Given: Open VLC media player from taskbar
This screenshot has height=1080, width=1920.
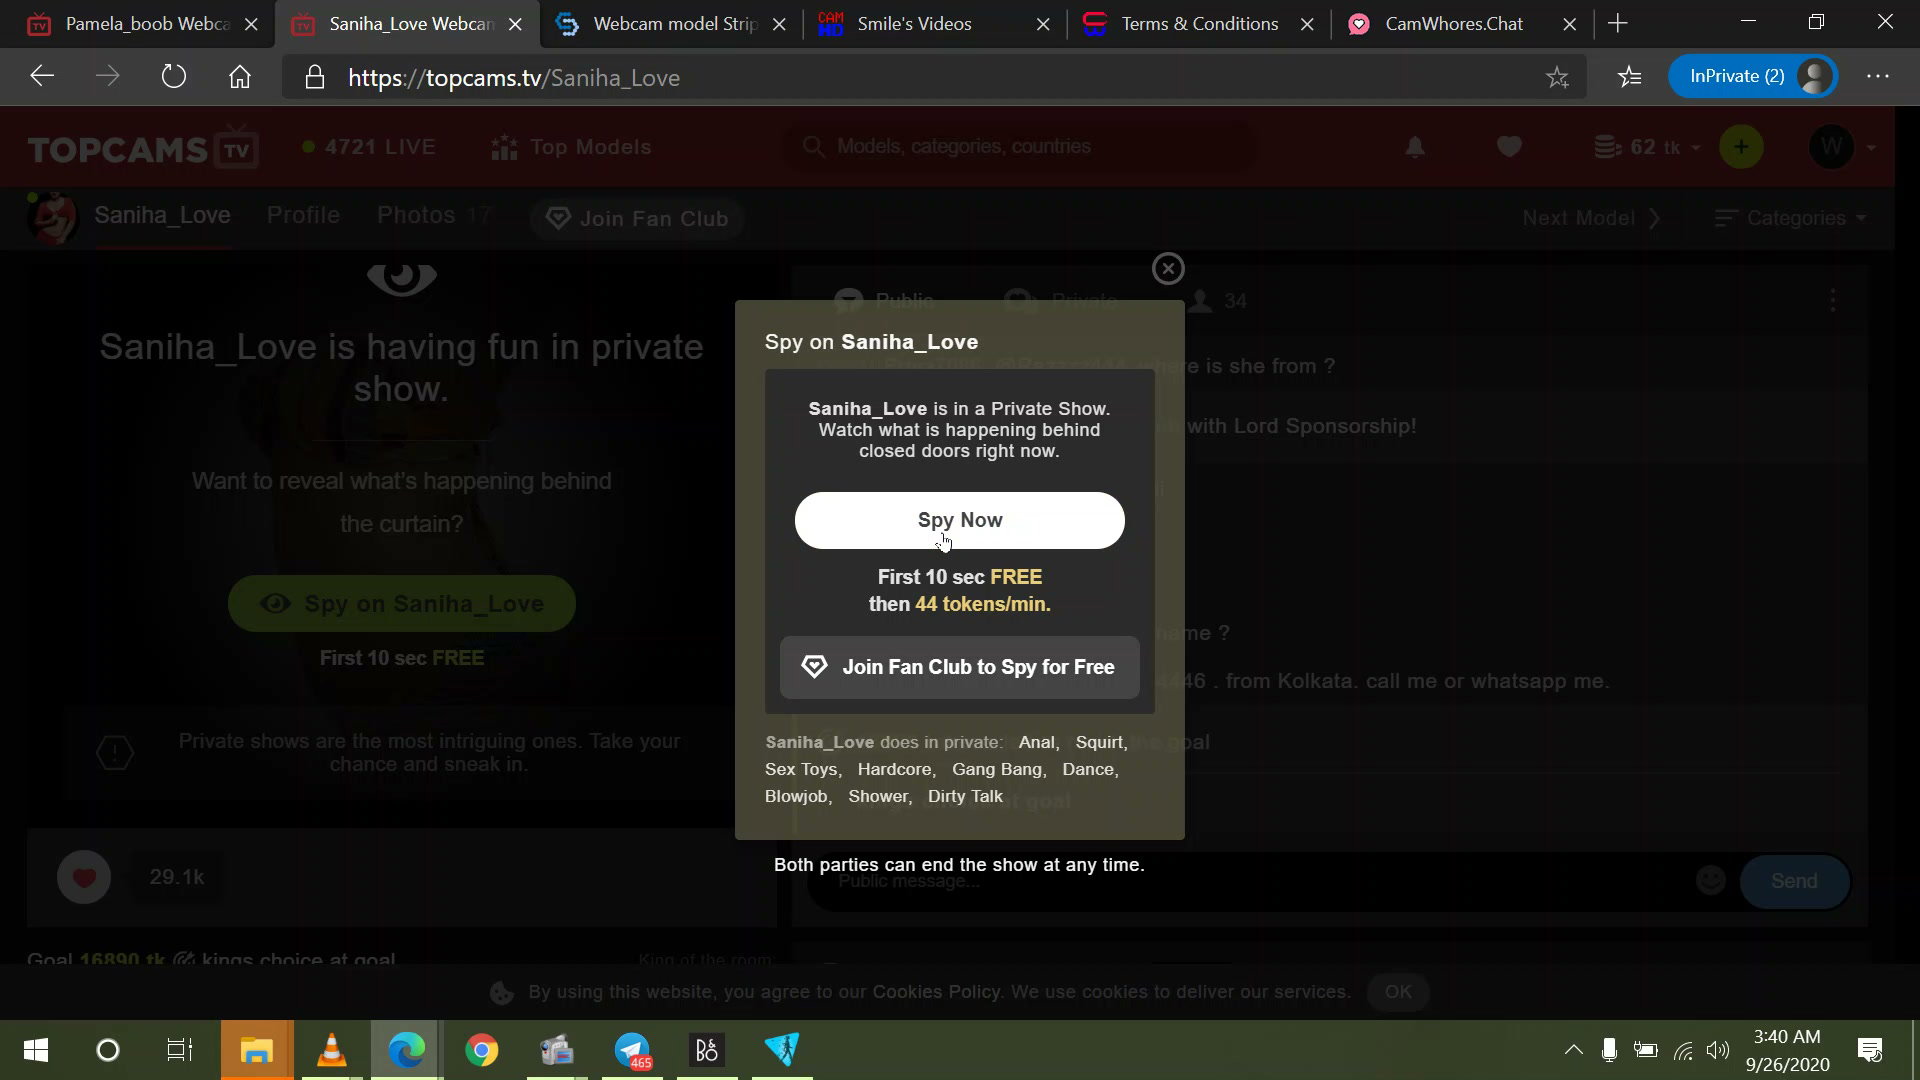Looking at the screenshot, I should 332,1050.
